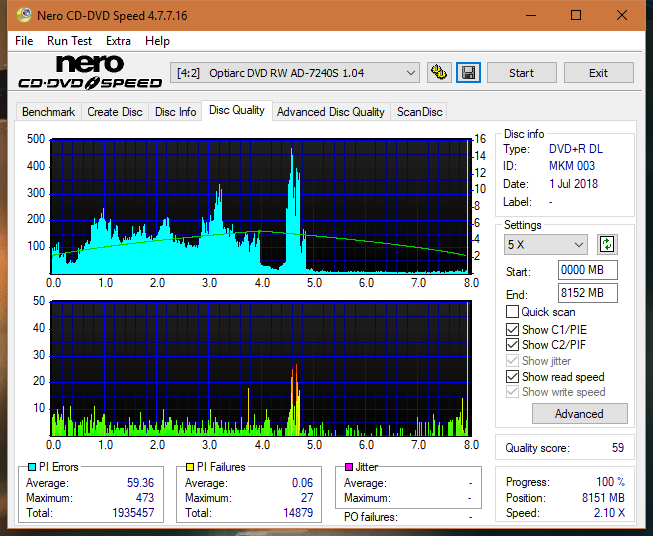Open the drive options icon

coord(439,73)
